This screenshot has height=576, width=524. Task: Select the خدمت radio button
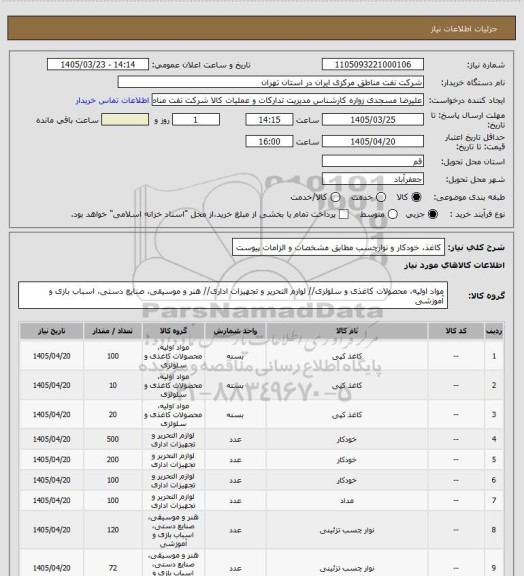(x=381, y=197)
